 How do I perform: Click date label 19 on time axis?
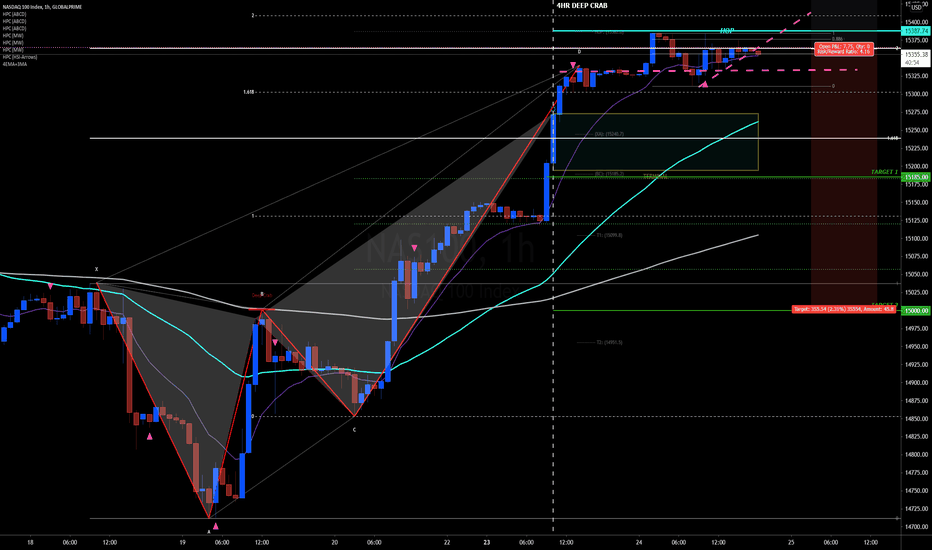pos(182,542)
